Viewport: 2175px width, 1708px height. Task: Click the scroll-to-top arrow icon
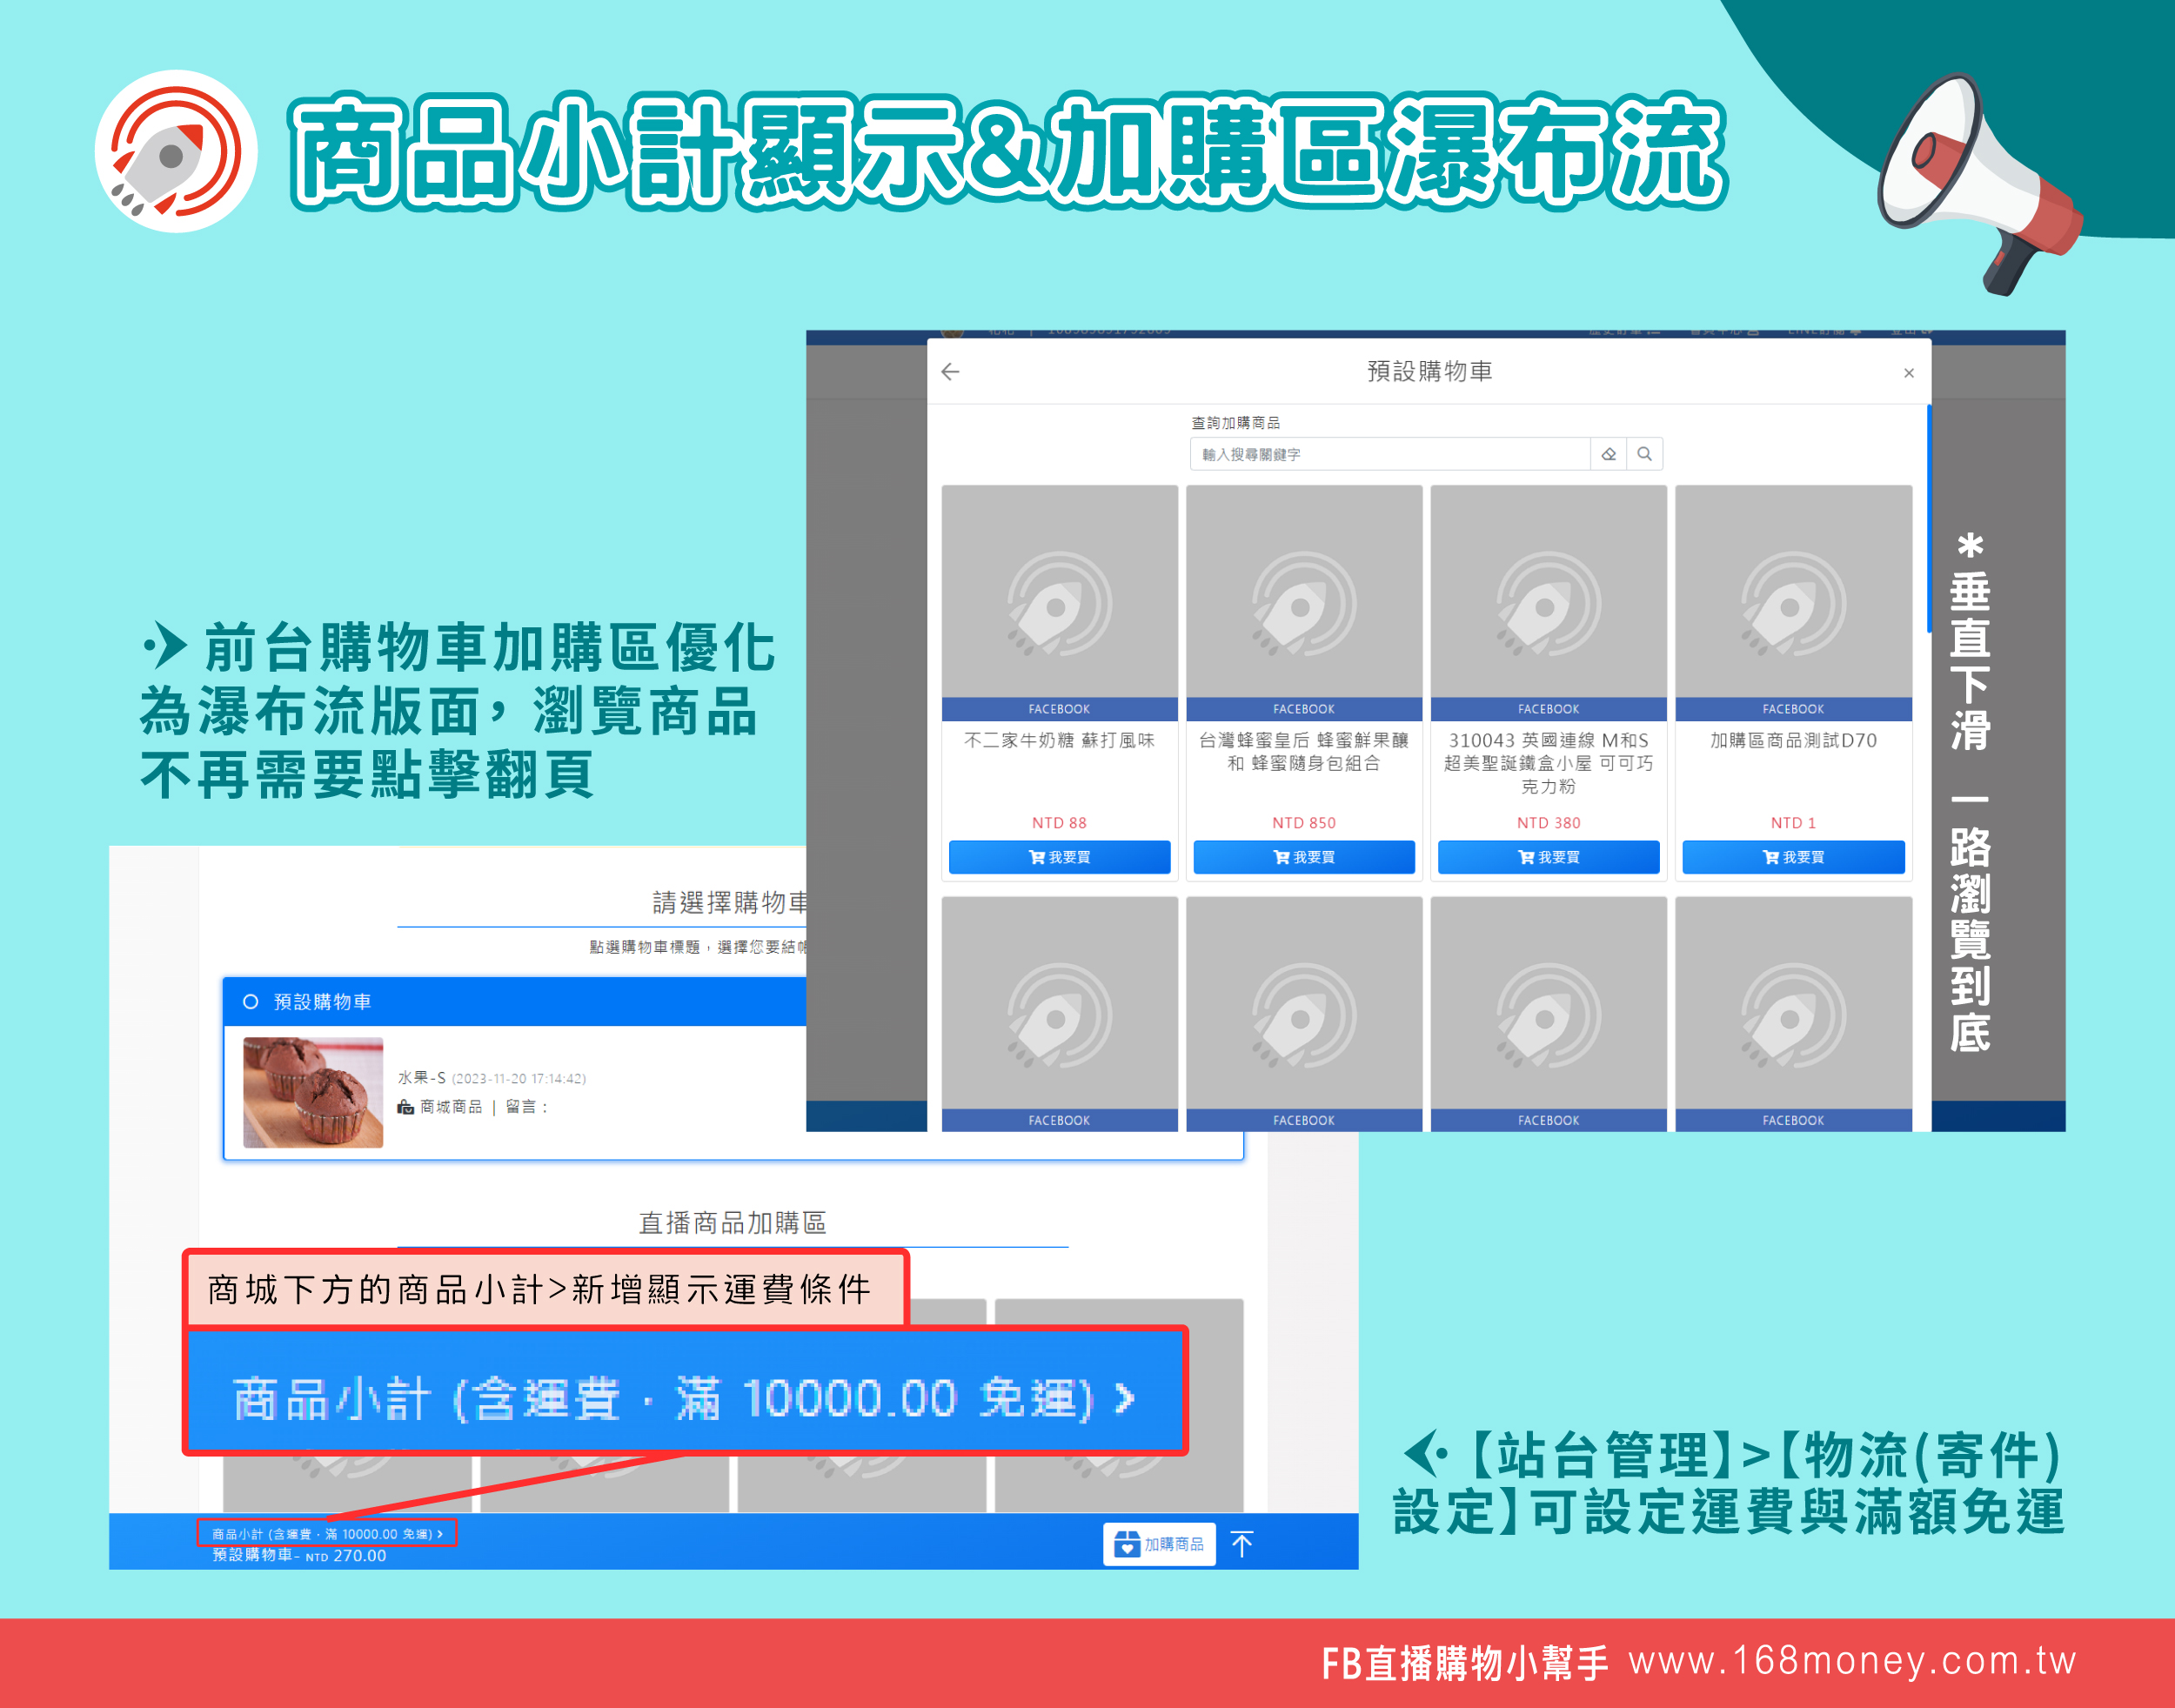coord(1242,1544)
